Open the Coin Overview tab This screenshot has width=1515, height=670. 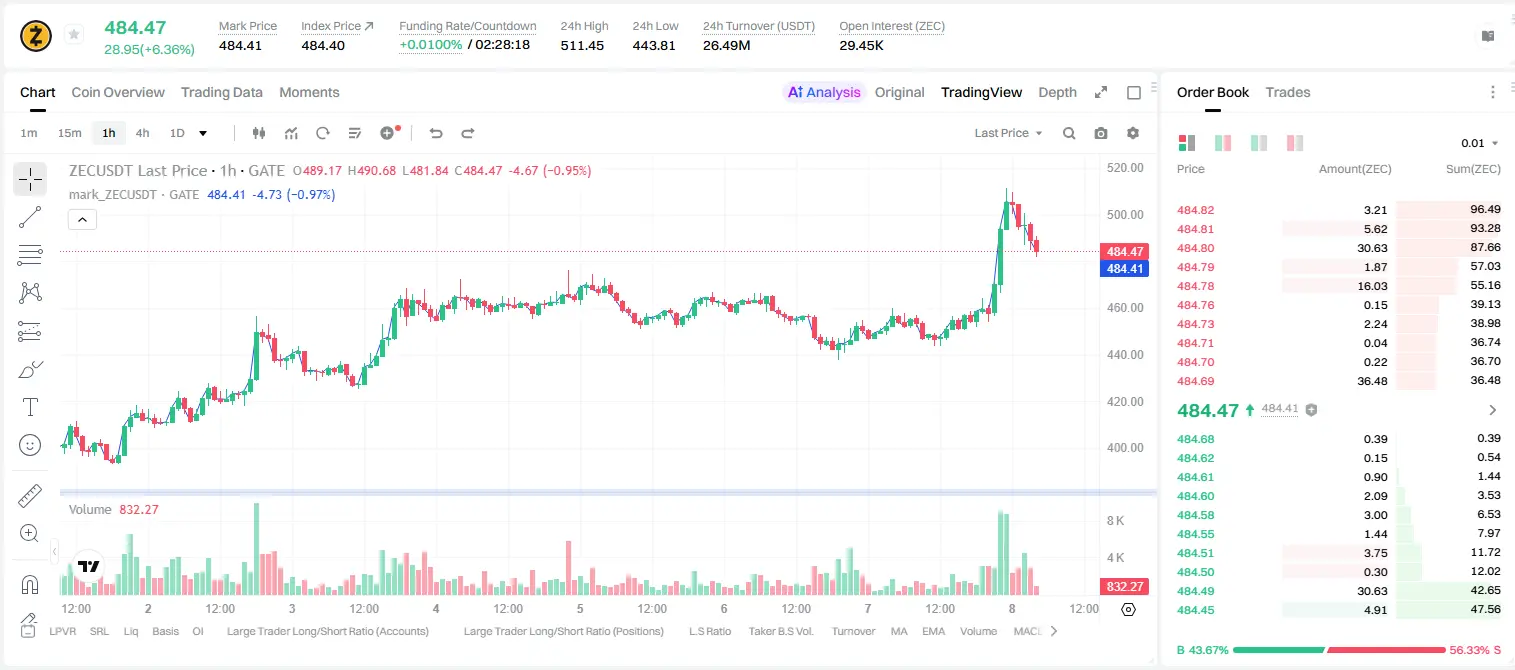coord(118,92)
